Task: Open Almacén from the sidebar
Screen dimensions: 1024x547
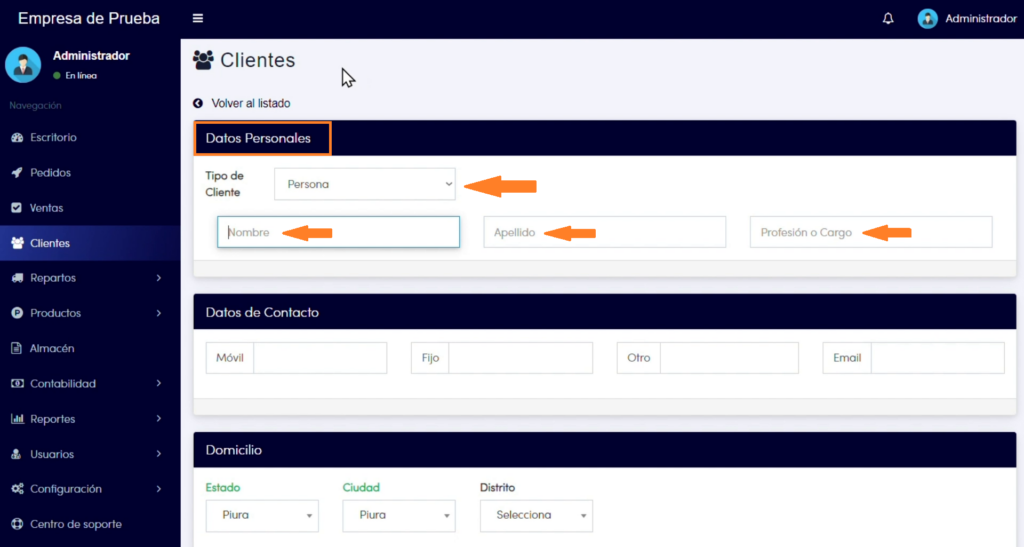Action: point(90,349)
